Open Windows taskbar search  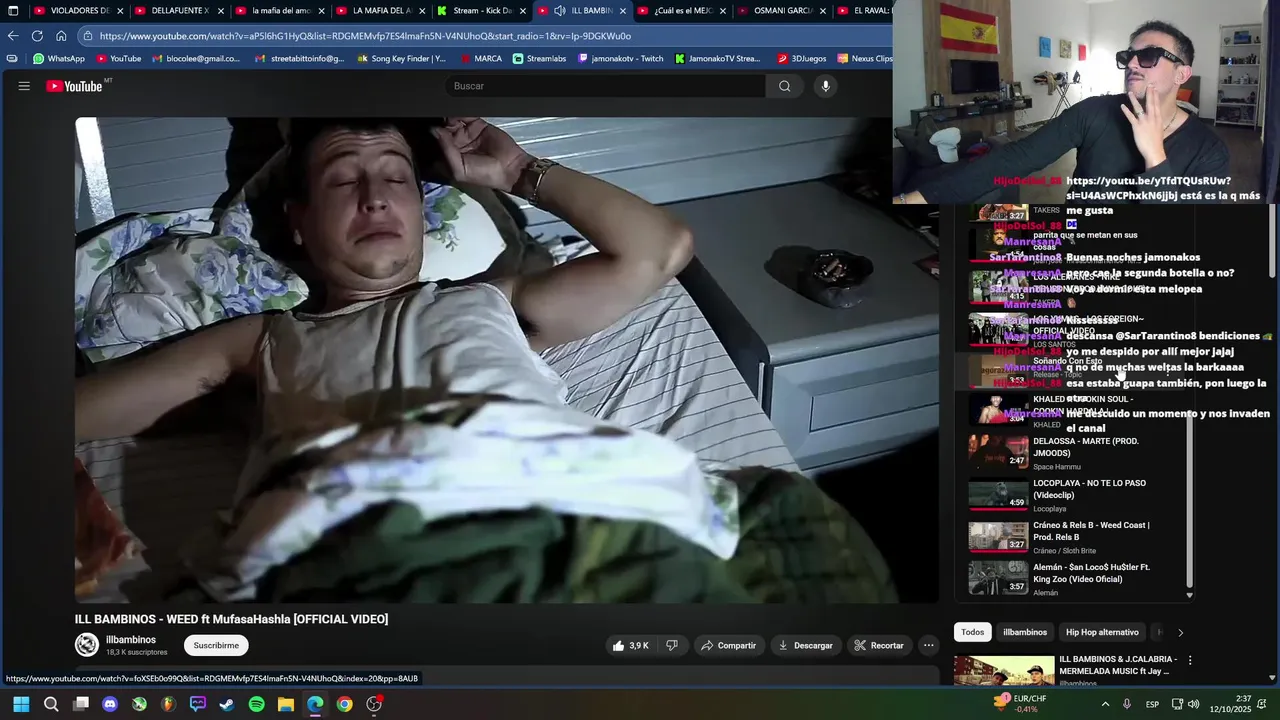pyautogui.click(x=51, y=704)
